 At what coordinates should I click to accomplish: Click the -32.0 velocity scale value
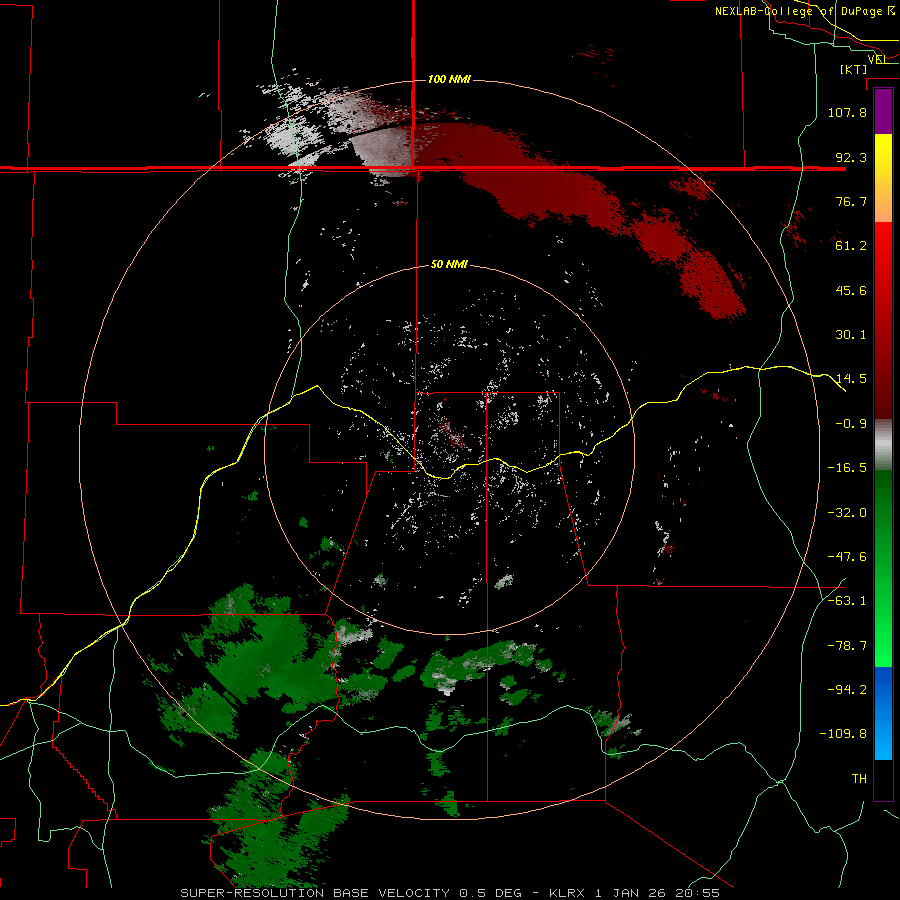847,513
